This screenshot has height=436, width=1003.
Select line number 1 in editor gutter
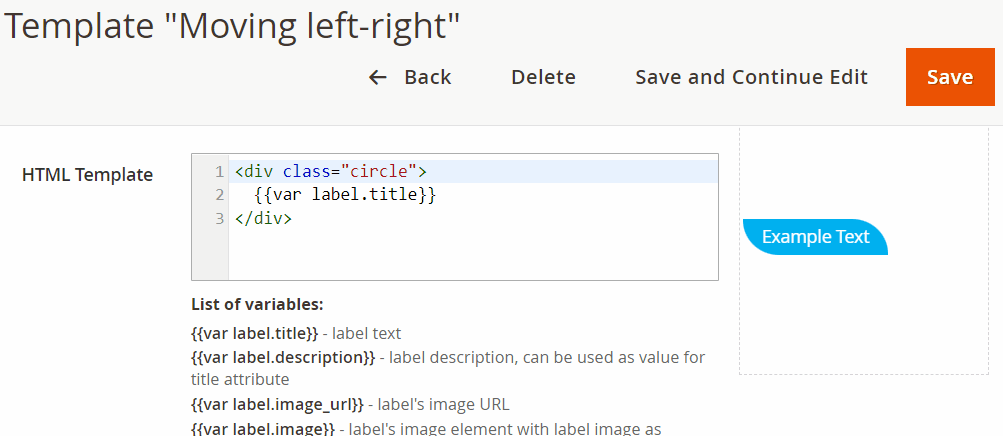point(218,172)
